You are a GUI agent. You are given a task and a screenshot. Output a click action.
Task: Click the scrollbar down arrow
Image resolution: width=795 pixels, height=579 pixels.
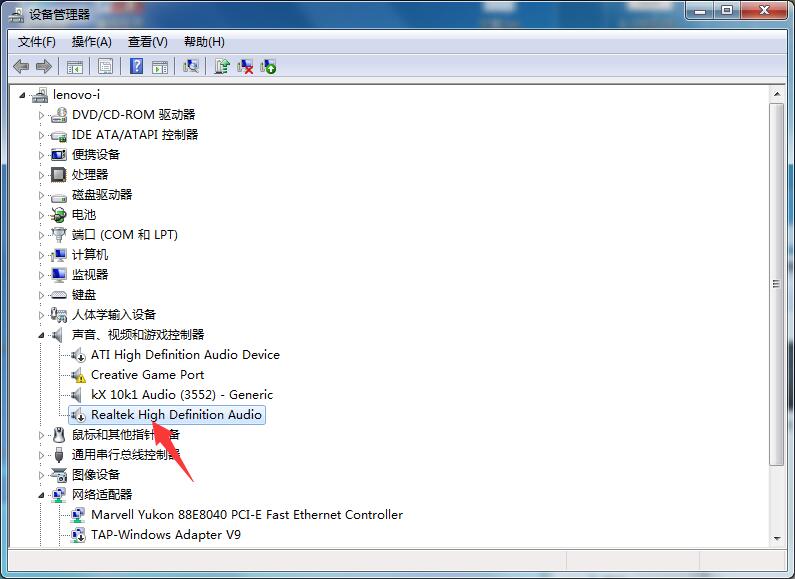(x=776, y=538)
